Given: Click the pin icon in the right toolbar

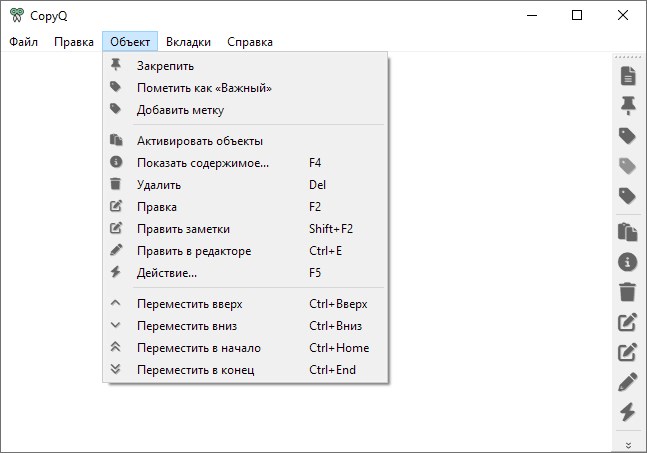Looking at the screenshot, I should (x=628, y=105).
